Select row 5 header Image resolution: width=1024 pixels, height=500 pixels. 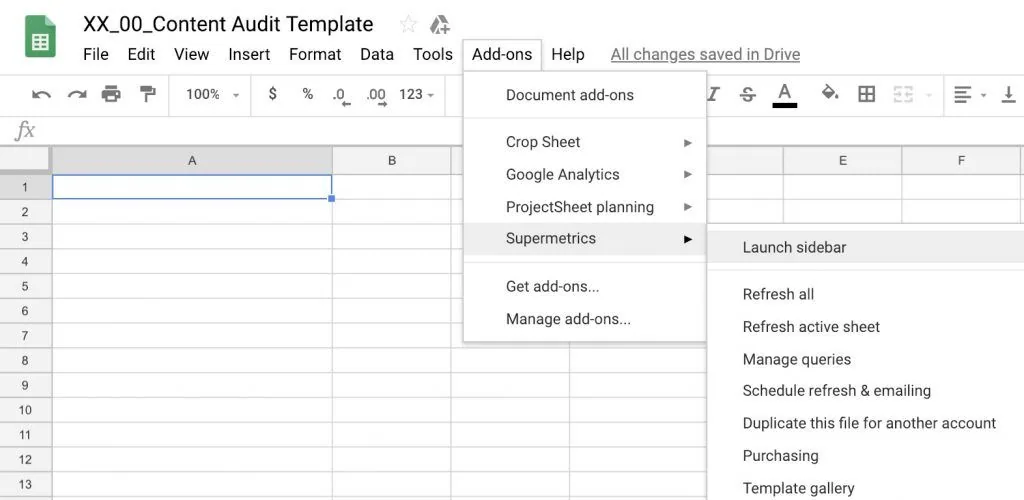[25, 286]
